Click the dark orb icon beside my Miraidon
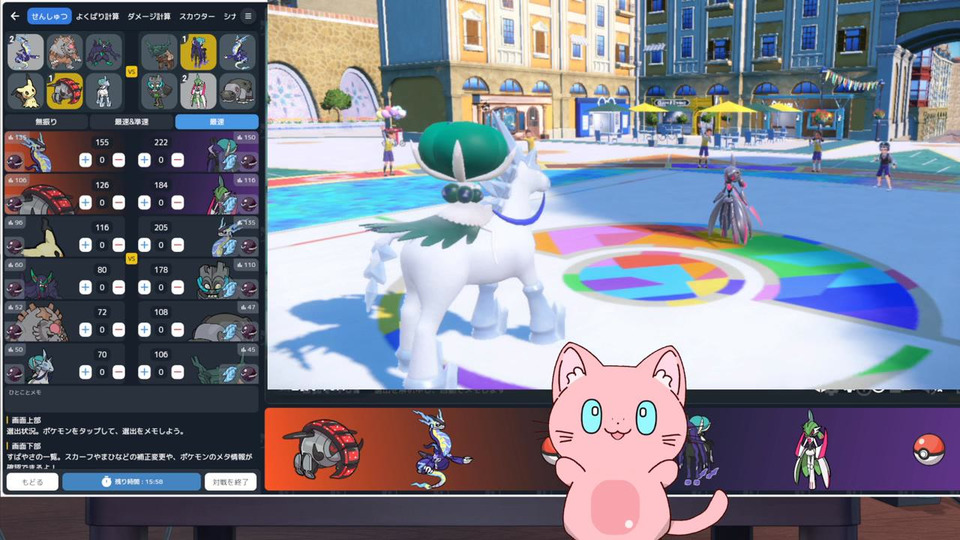 [x=15, y=162]
